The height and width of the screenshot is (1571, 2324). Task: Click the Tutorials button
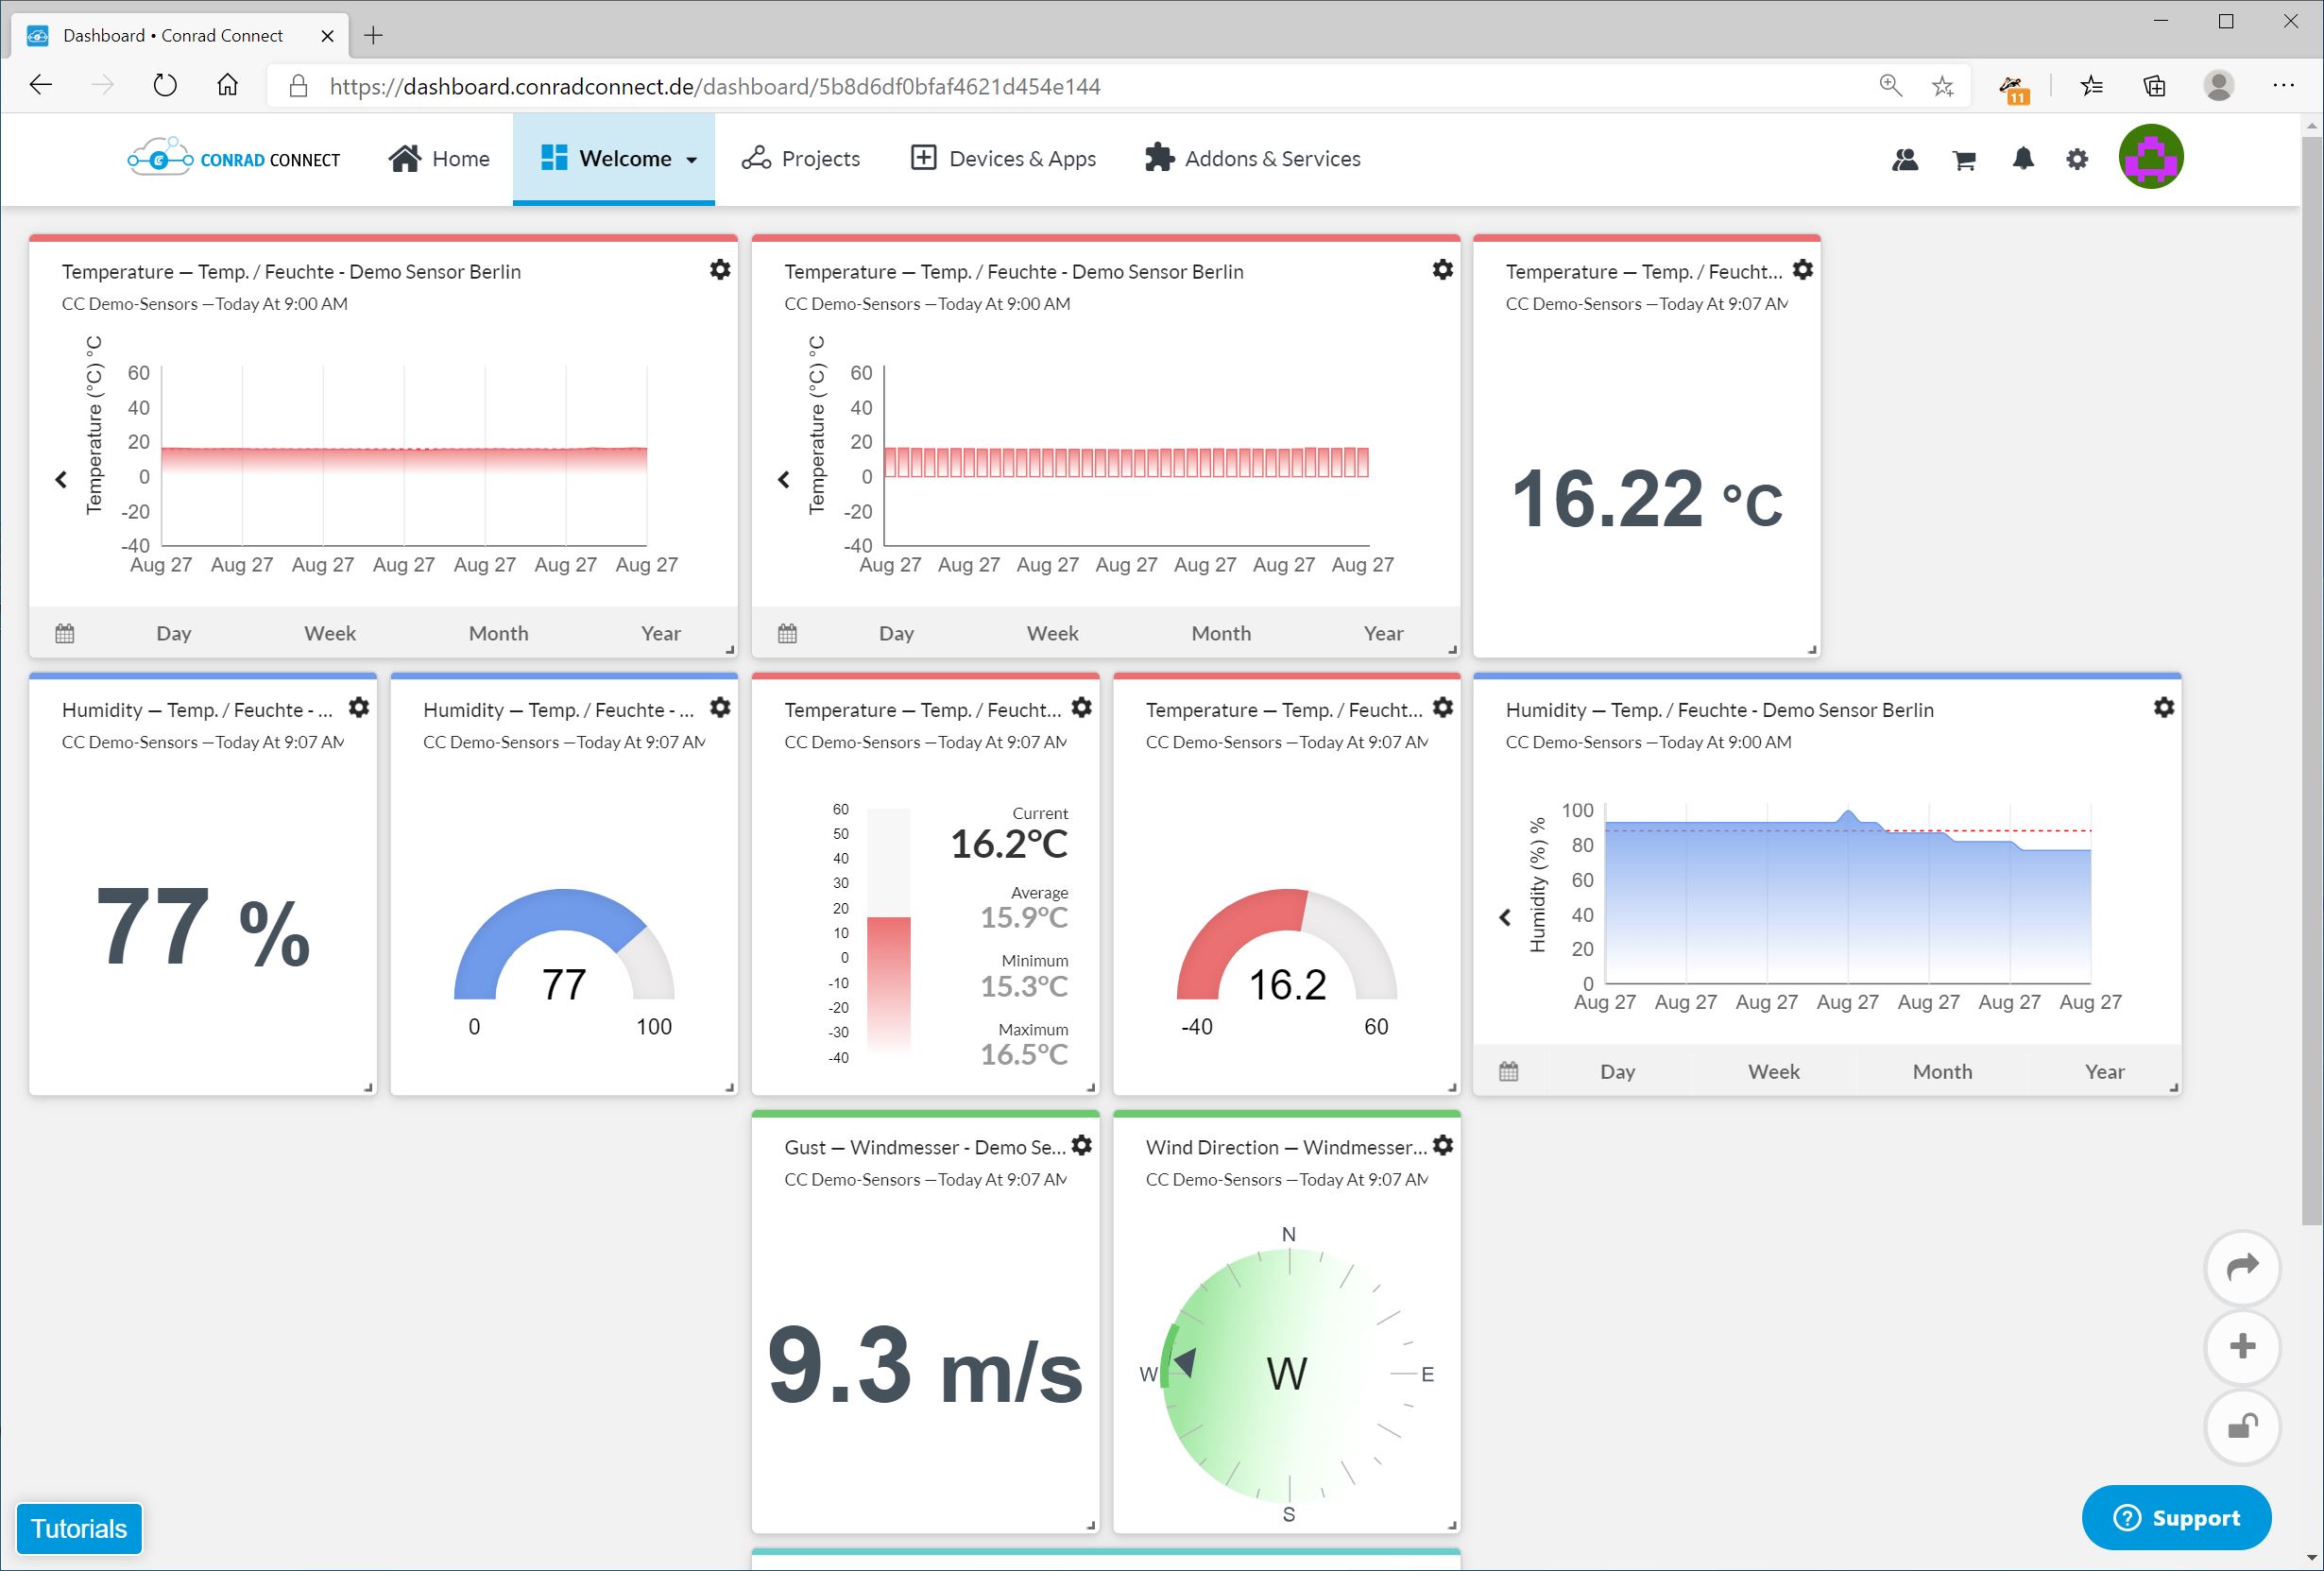(x=79, y=1528)
